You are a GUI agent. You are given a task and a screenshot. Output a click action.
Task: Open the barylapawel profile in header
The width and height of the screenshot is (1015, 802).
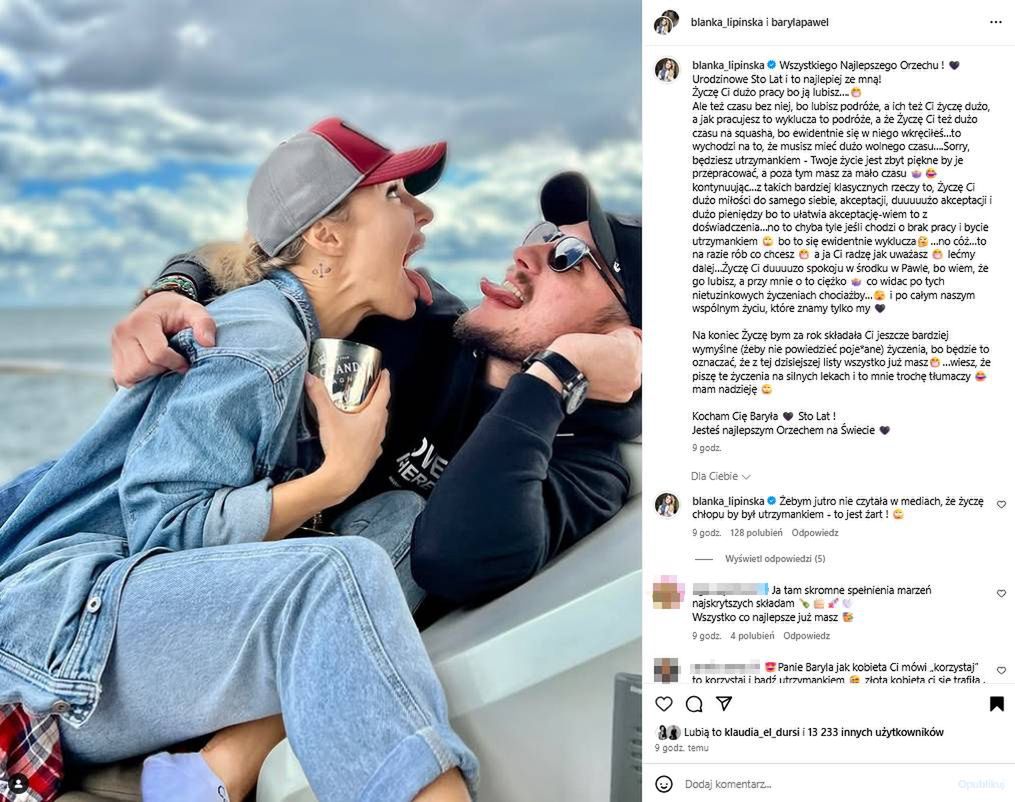point(801,22)
